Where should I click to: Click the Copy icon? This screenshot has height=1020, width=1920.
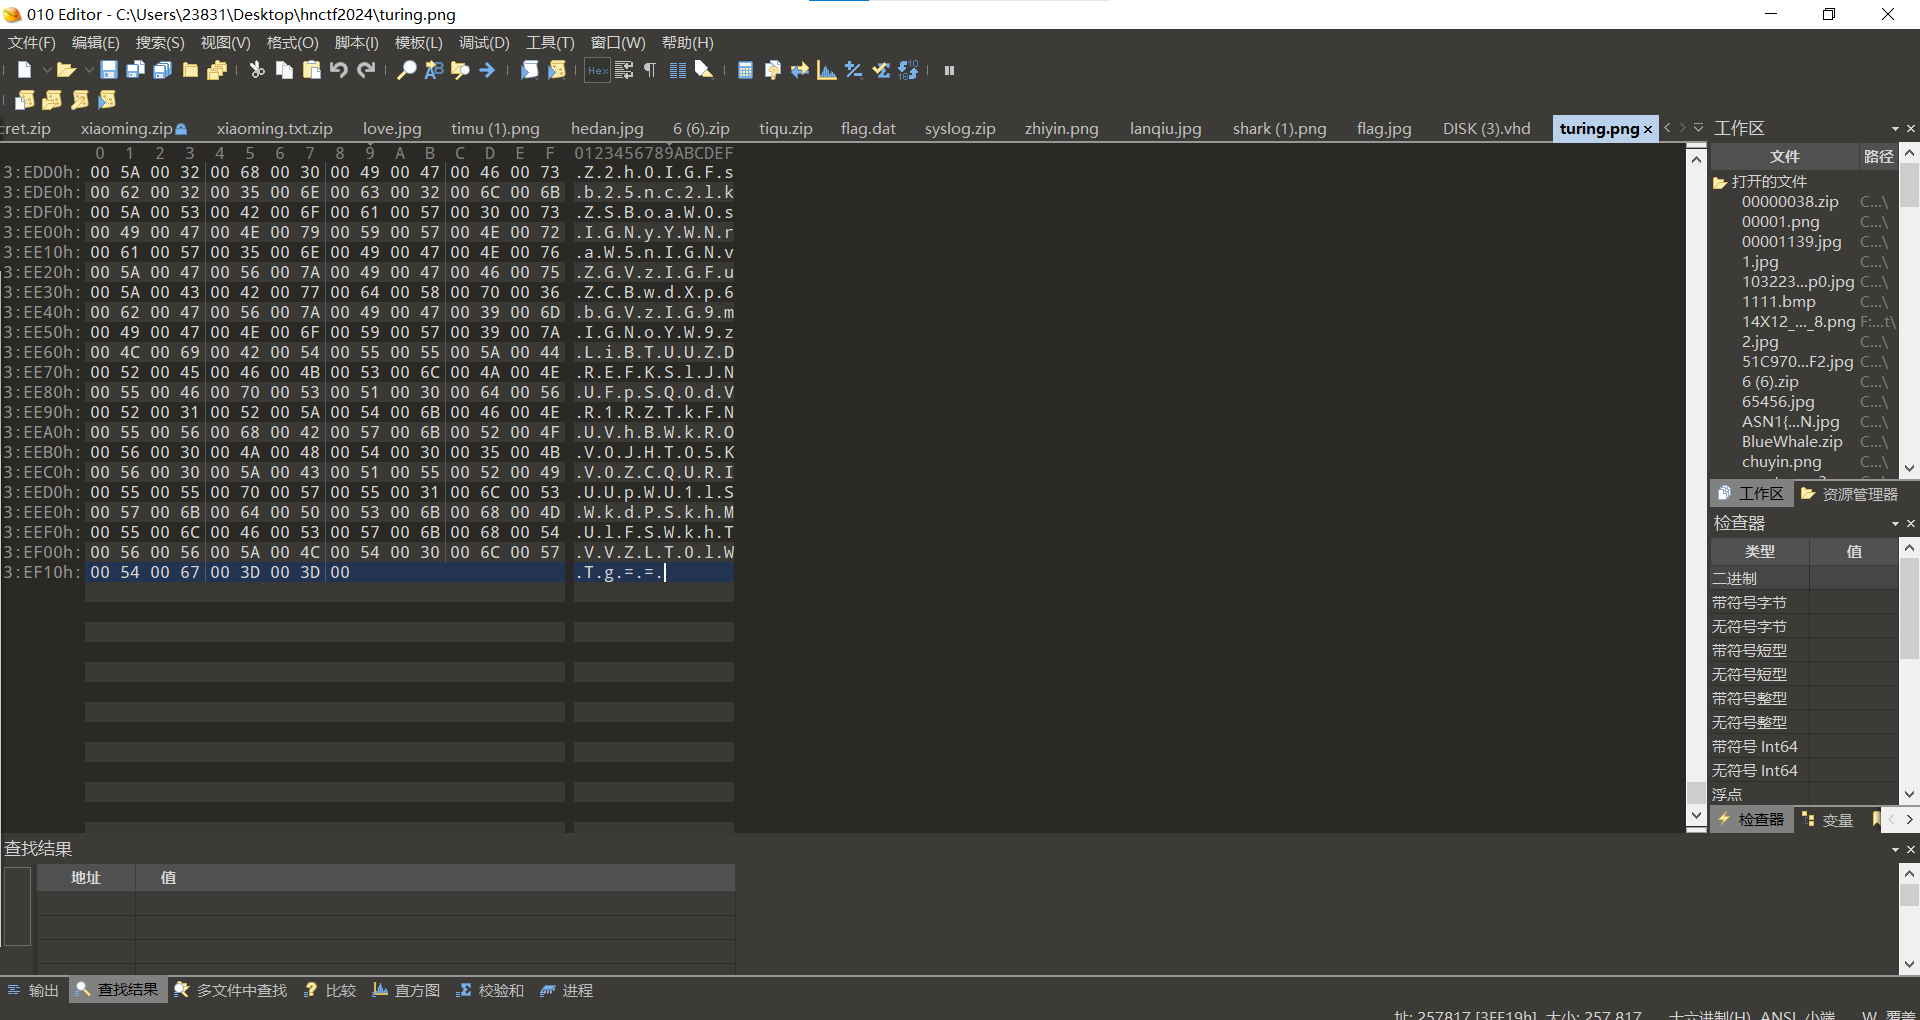[x=285, y=70]
